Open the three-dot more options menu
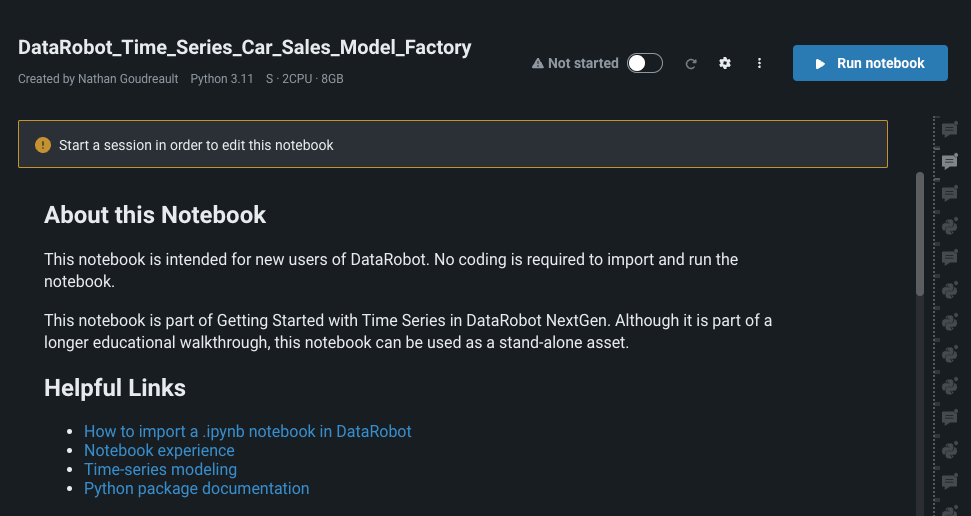The image size is (971, 516). click(x=759, y=63)
